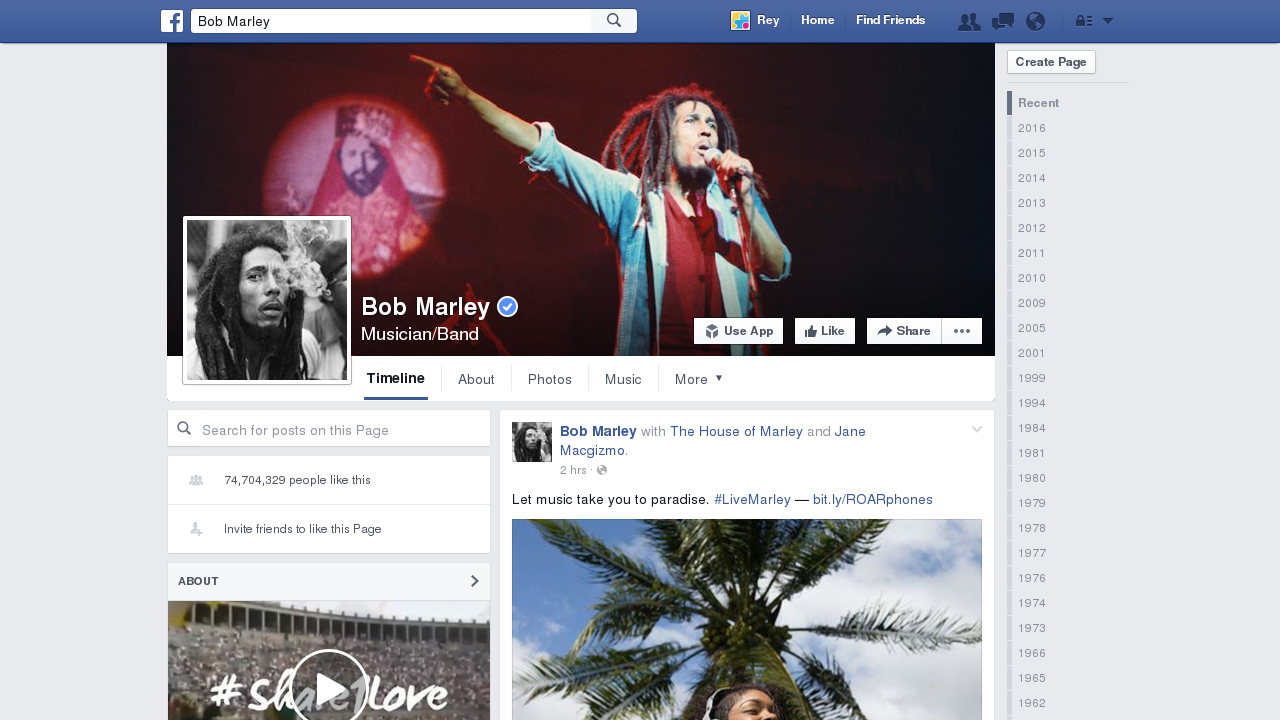
Task: Jump to Recent in timeline
Action: pos(1038,103)
